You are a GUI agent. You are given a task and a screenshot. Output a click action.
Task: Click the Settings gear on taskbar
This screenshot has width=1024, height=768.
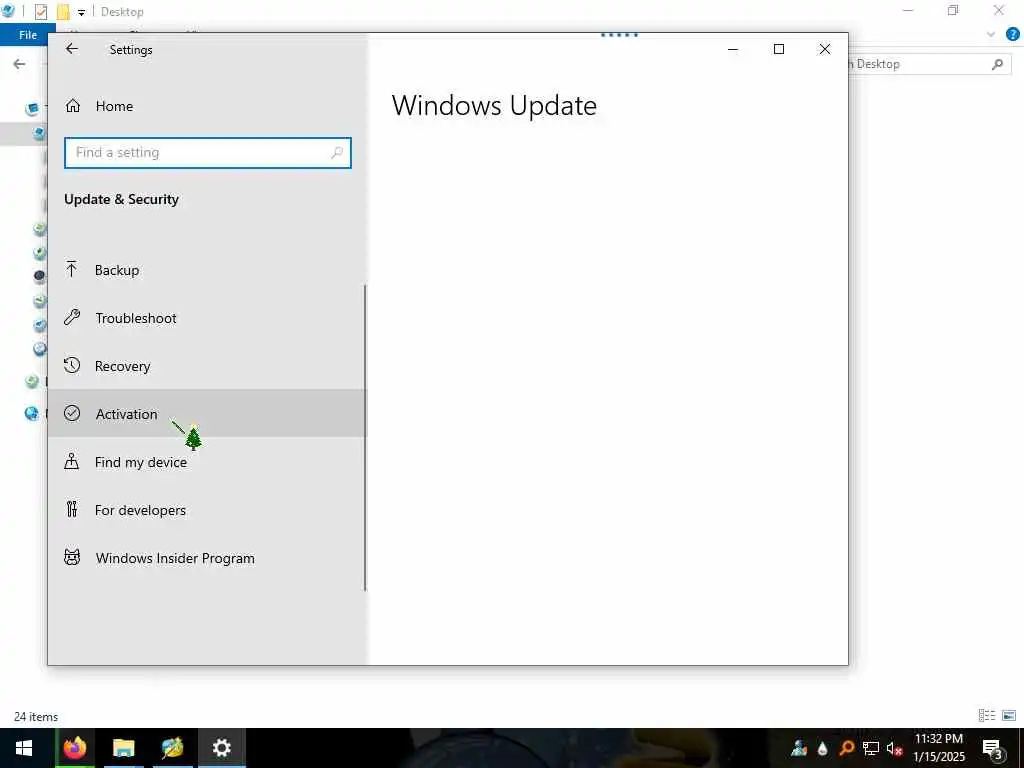pyautogui.click(x=221, y=748)
